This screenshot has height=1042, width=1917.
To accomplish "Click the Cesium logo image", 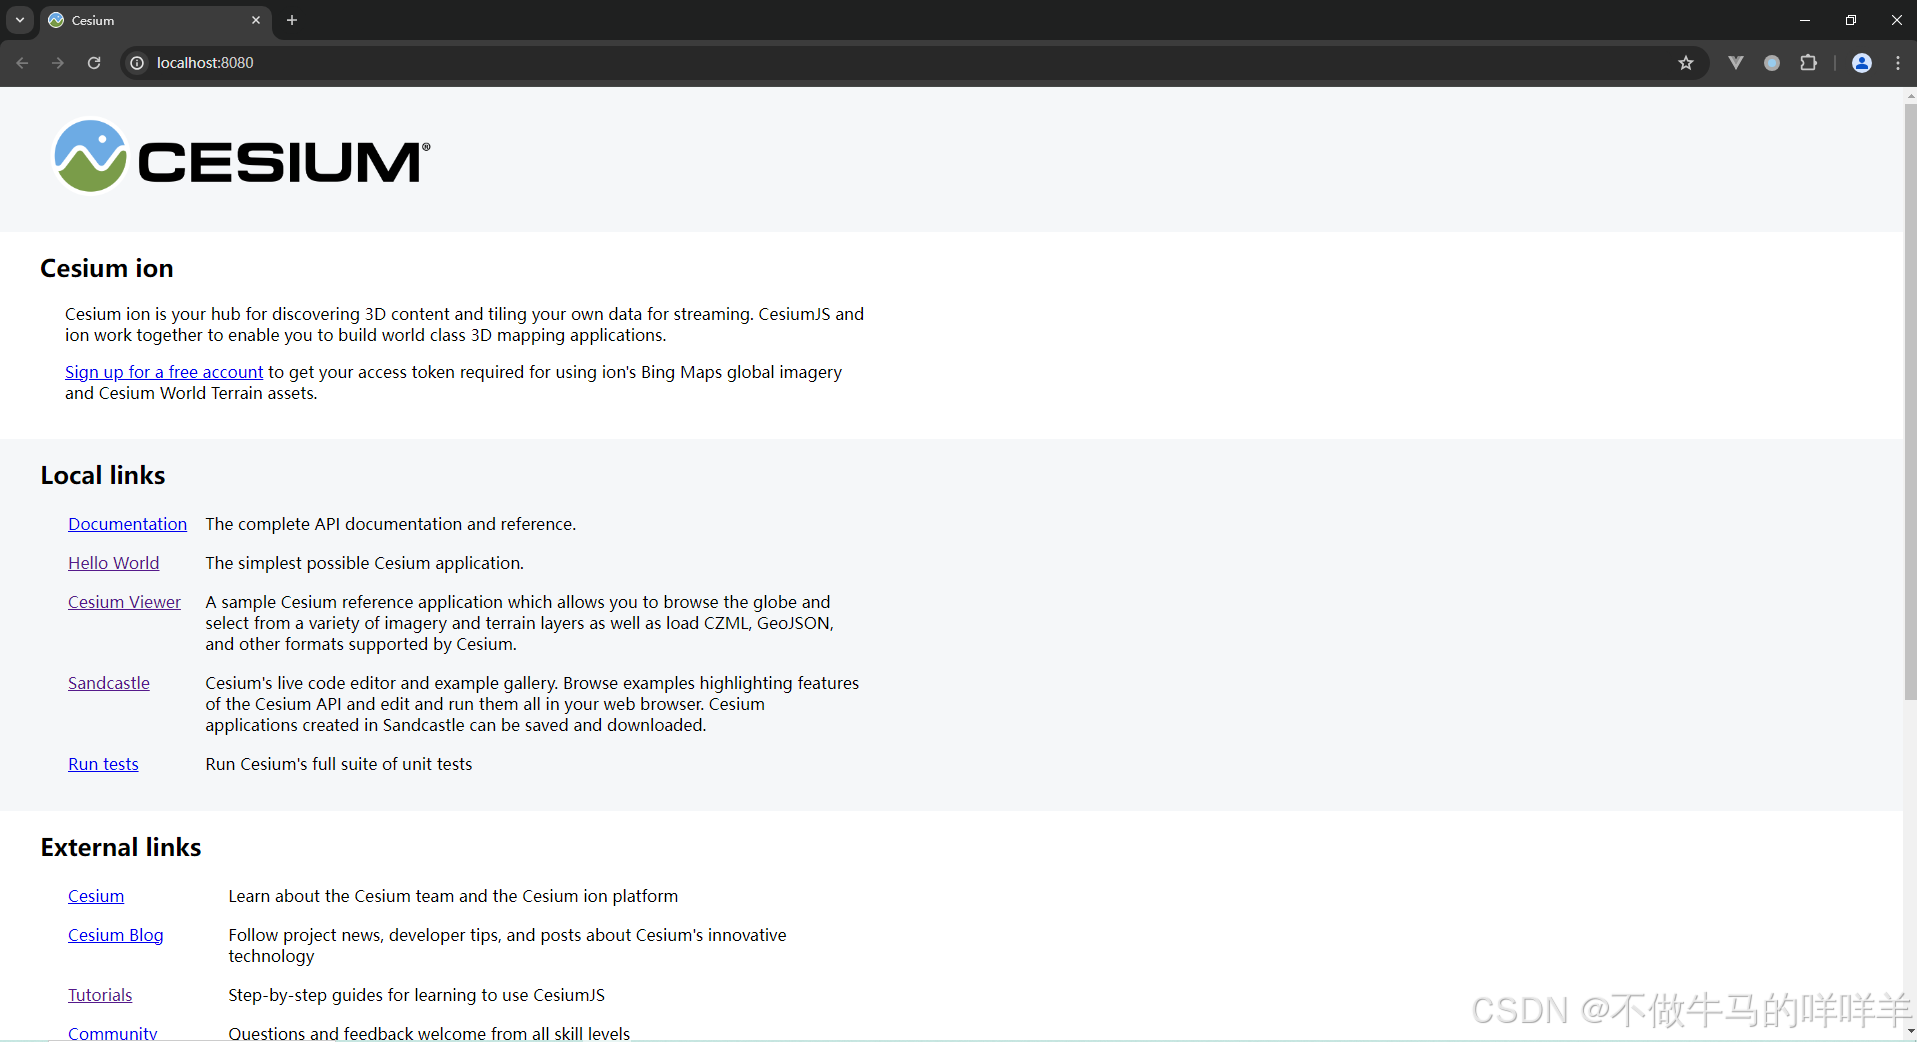I will pyautogui.click(x=241, y=157).
